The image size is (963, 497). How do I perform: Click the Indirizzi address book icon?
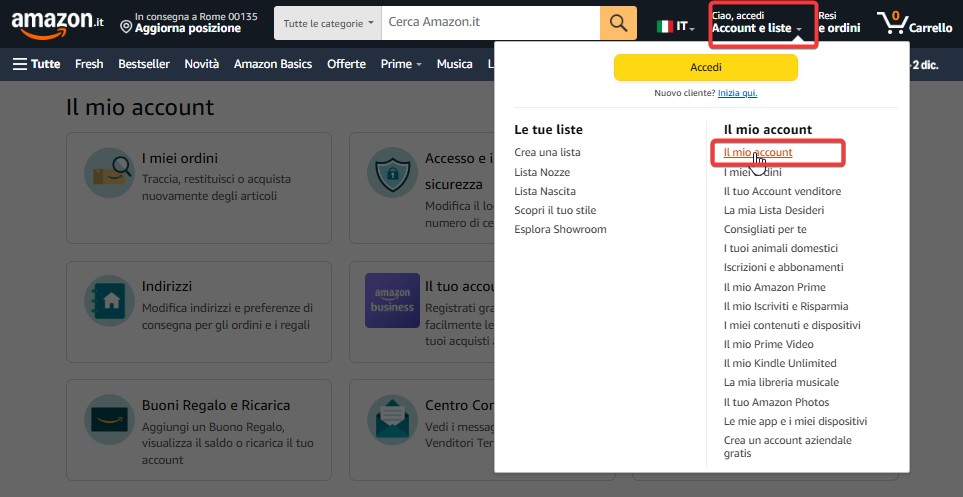pos(107,299)
